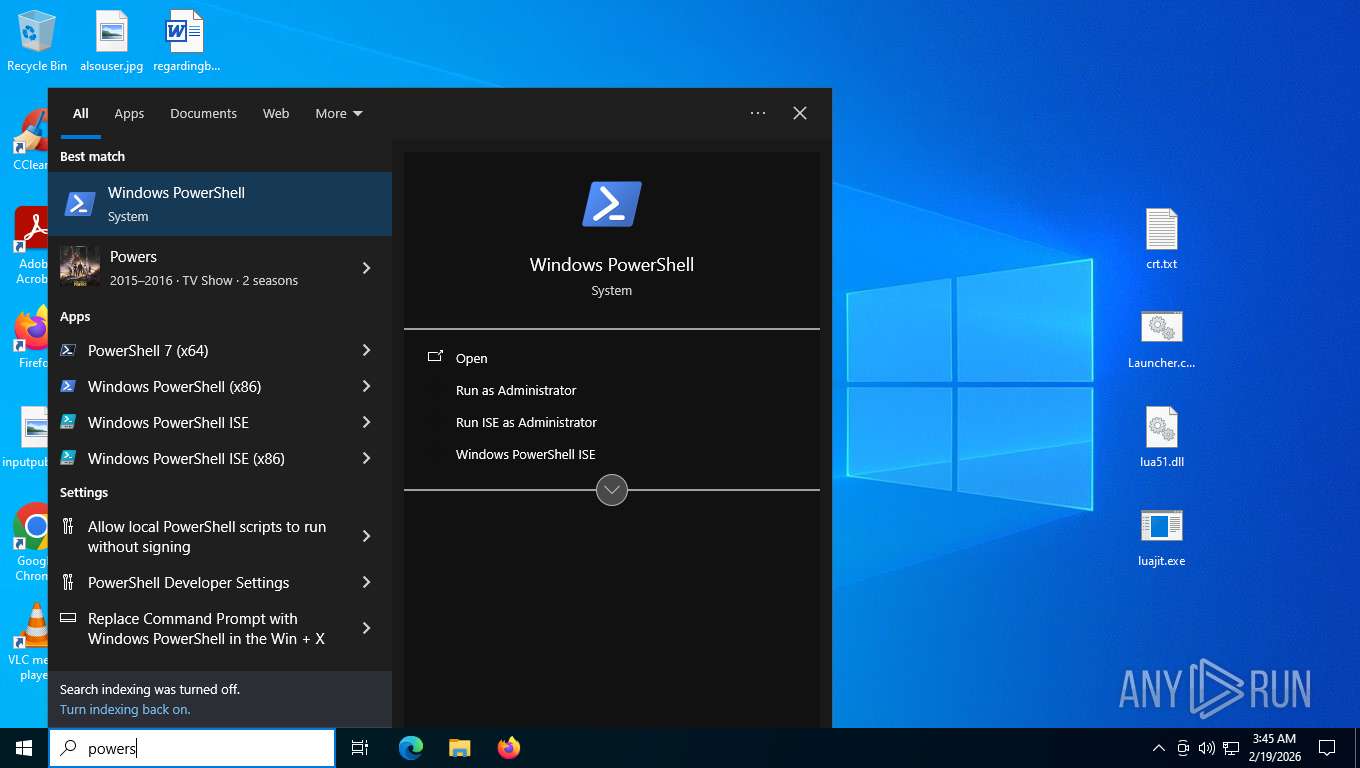Switch to the Web filter tab
1360x768 pixels.
coord(276,113)
